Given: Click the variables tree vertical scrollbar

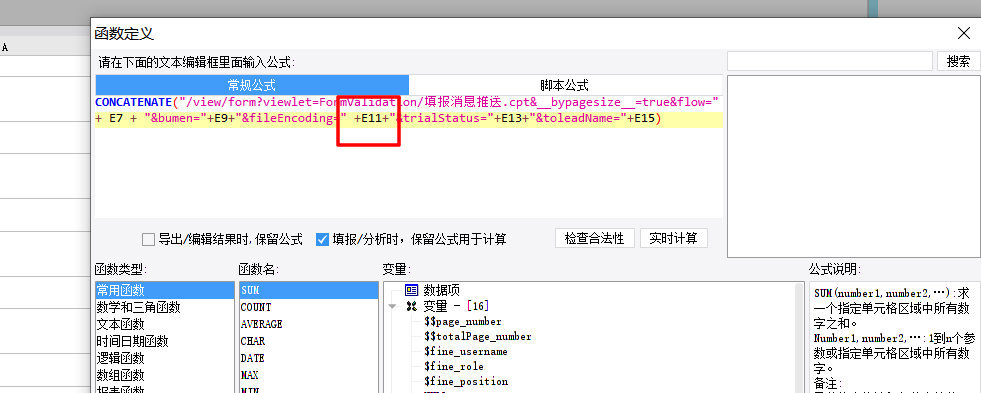Looking at the screenshot, I should click(799, 337).
